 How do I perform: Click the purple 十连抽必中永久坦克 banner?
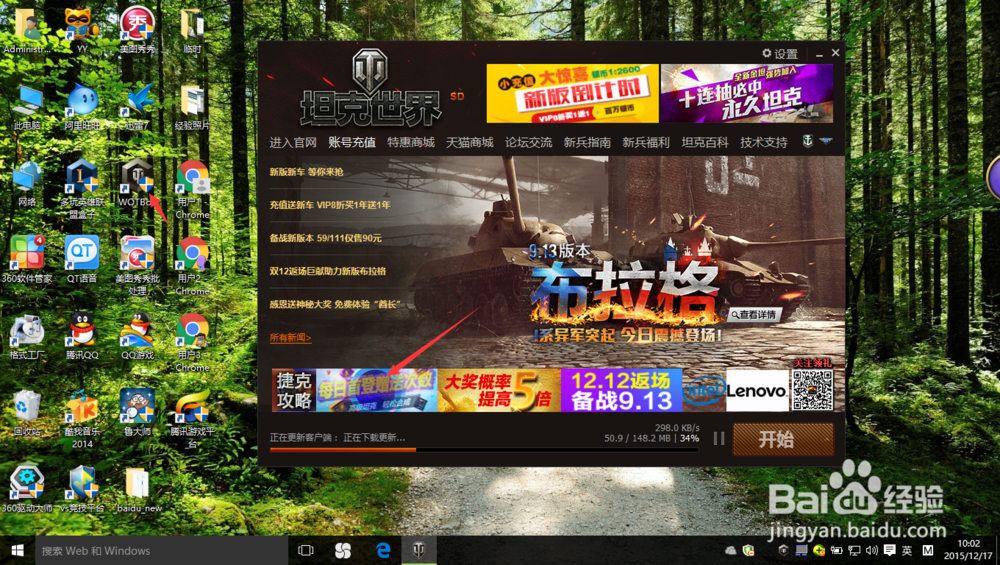click(x=747, y=93)
